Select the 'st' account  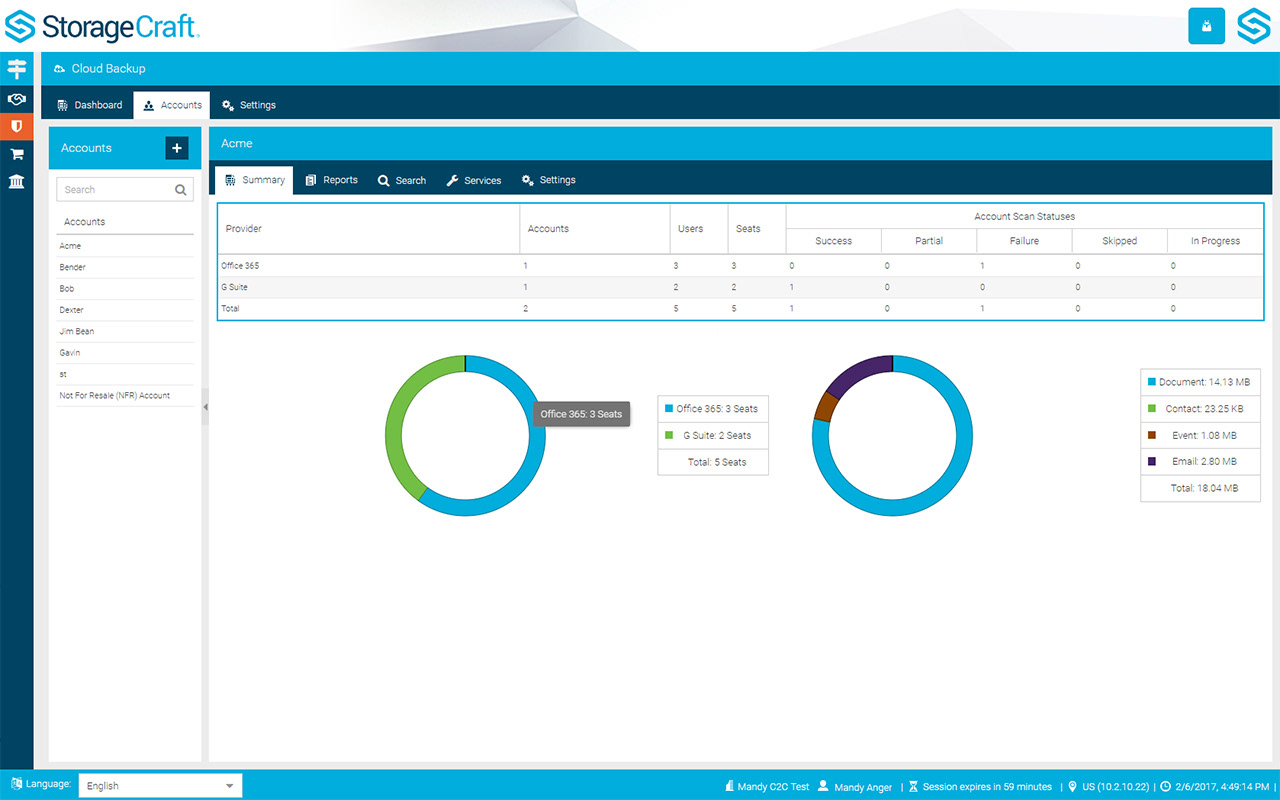click(125, 374)
